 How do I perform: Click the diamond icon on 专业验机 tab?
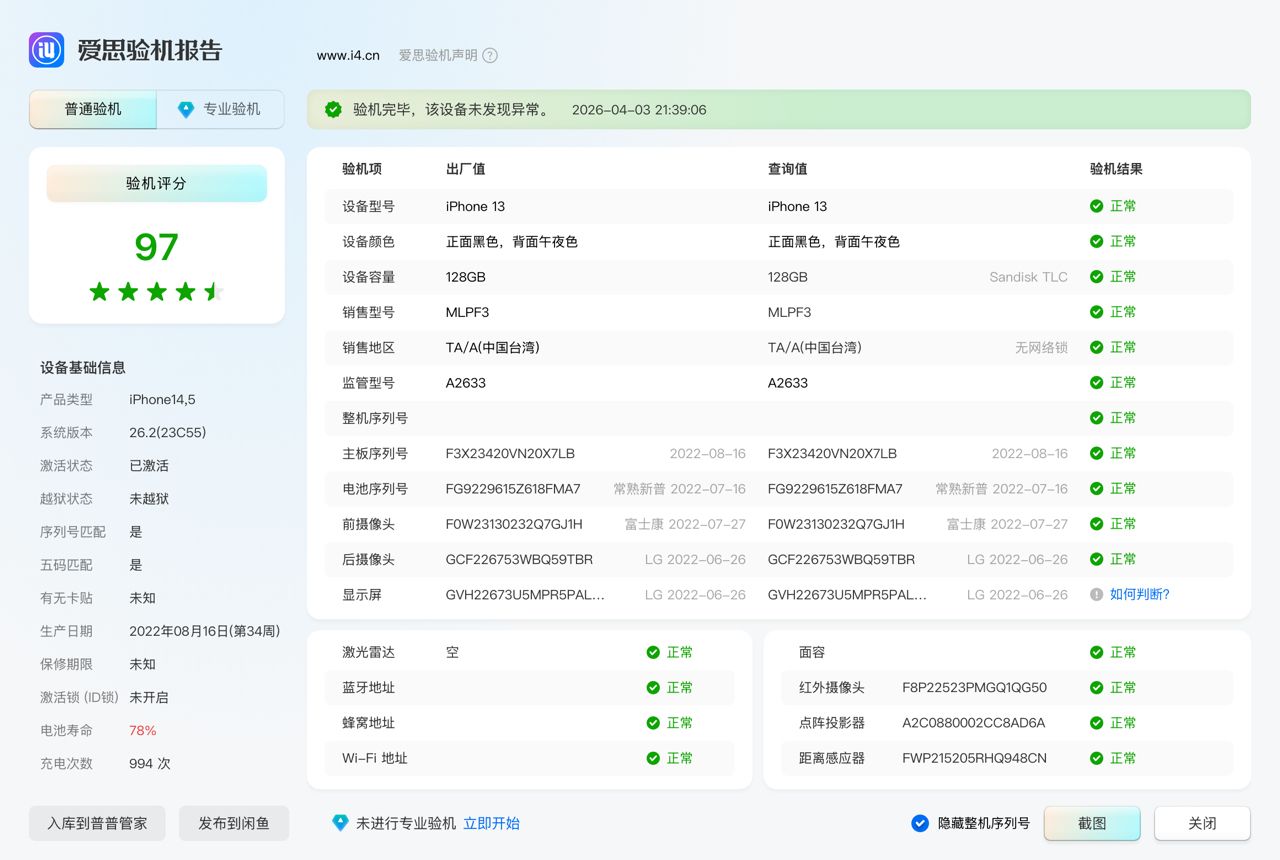click(x=186, y=110)
